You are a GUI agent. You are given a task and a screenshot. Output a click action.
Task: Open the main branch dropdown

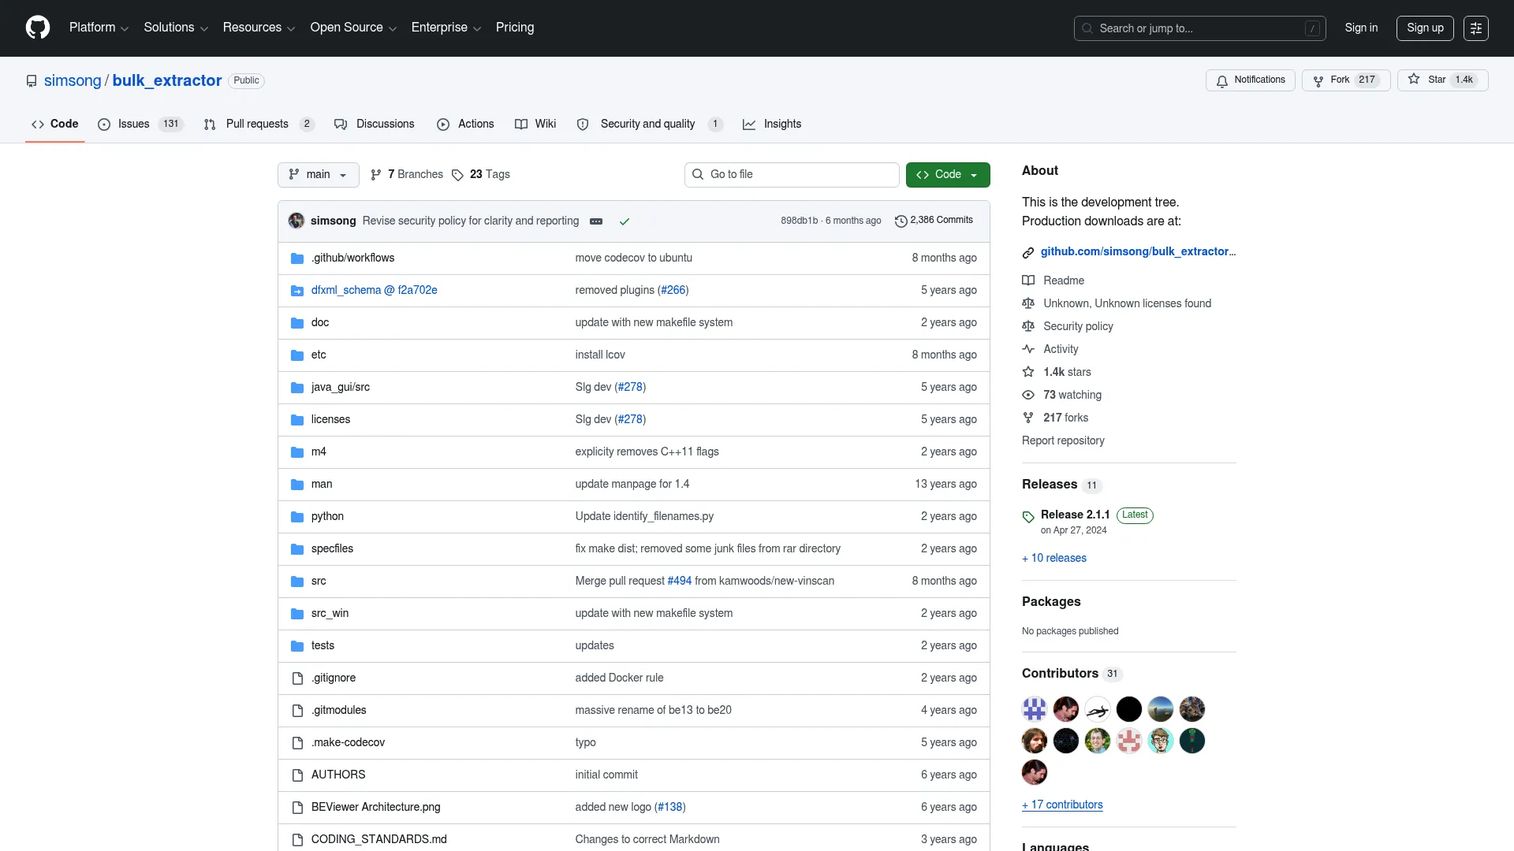coord(318,175)
